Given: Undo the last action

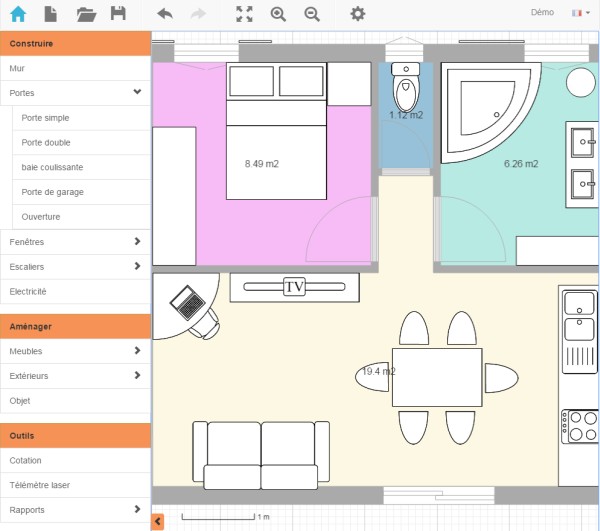Looking at the screenshot, I should pyautogui.click(x=165, y=14).
